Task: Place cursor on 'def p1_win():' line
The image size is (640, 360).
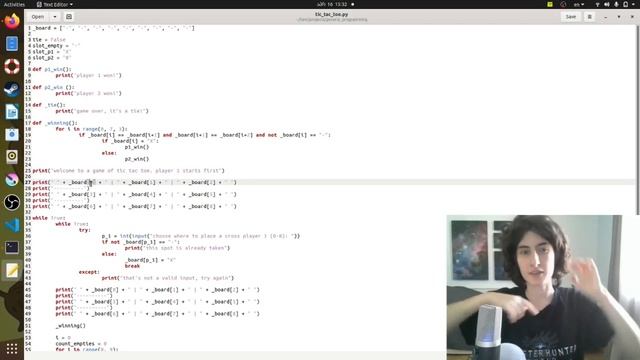Action: pyautogui.click(x=51, y=69)
